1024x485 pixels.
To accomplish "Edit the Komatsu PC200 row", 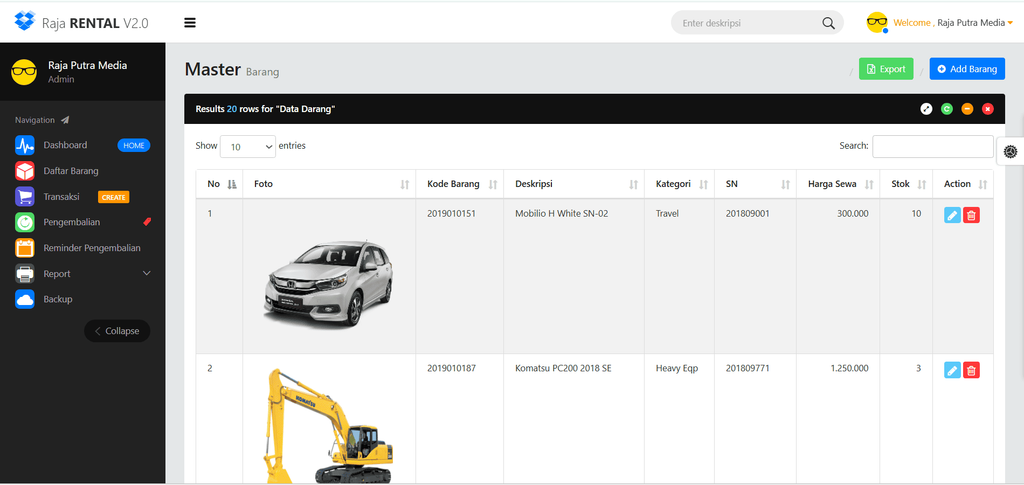I will point(952,370).
